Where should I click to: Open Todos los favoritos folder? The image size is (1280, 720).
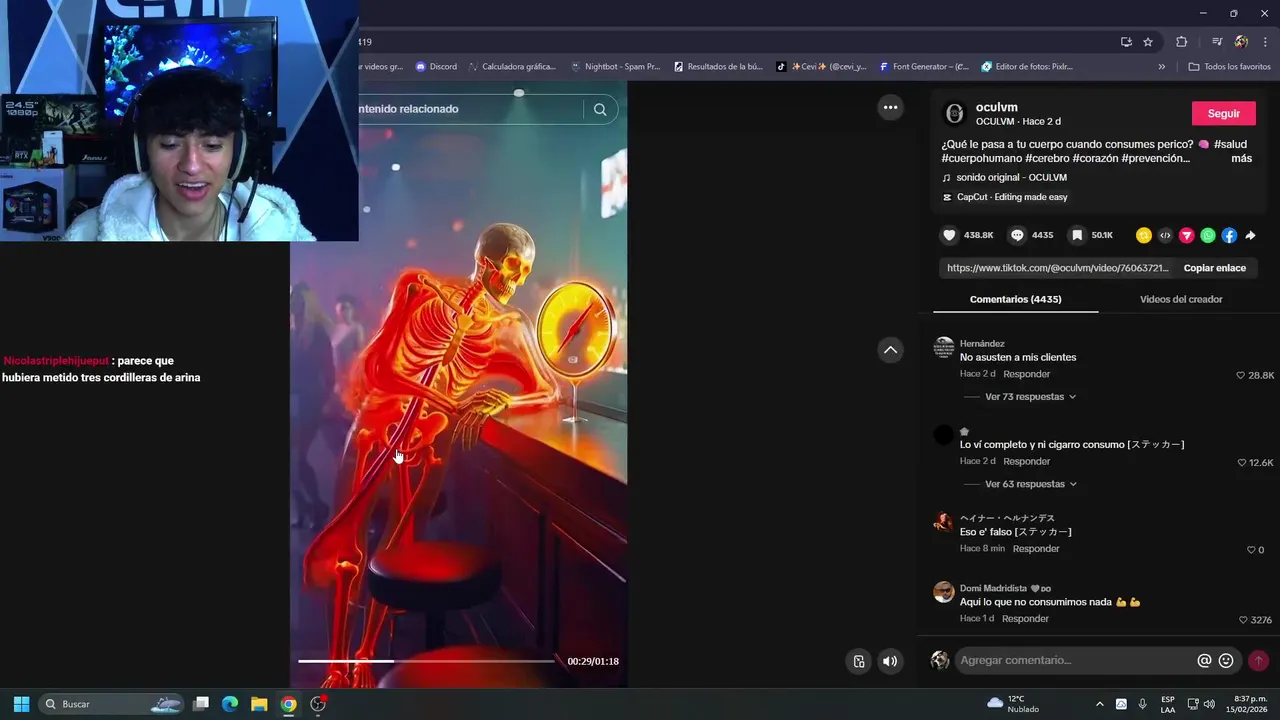point(1229,67)
